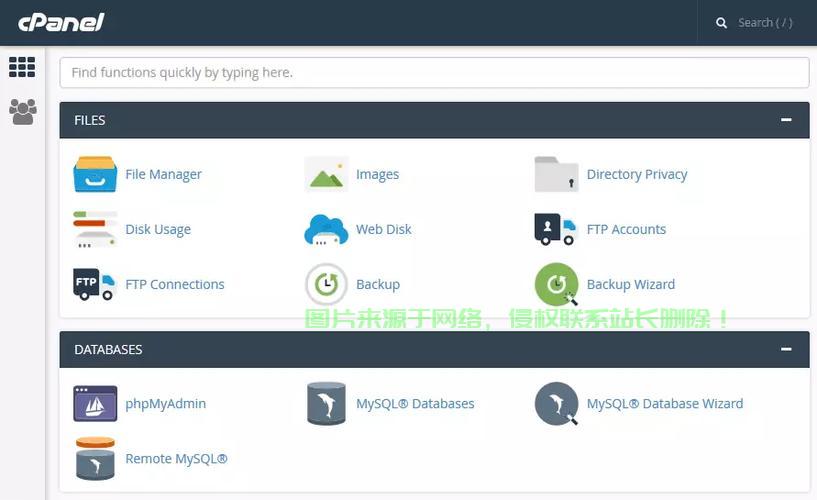Image resolution: width=817 pixels, height=500 pixels.
Task: Open the Images link
Action: pyautogui.click(x=377, y=174)
